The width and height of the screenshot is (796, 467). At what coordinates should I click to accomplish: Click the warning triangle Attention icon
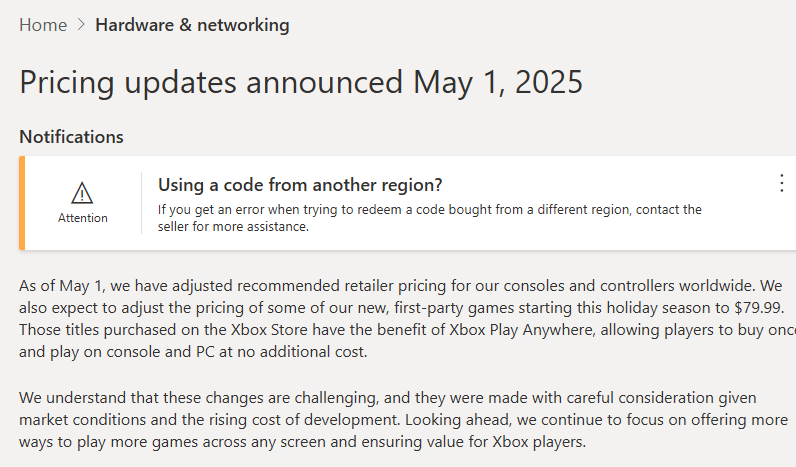point(82,193)
